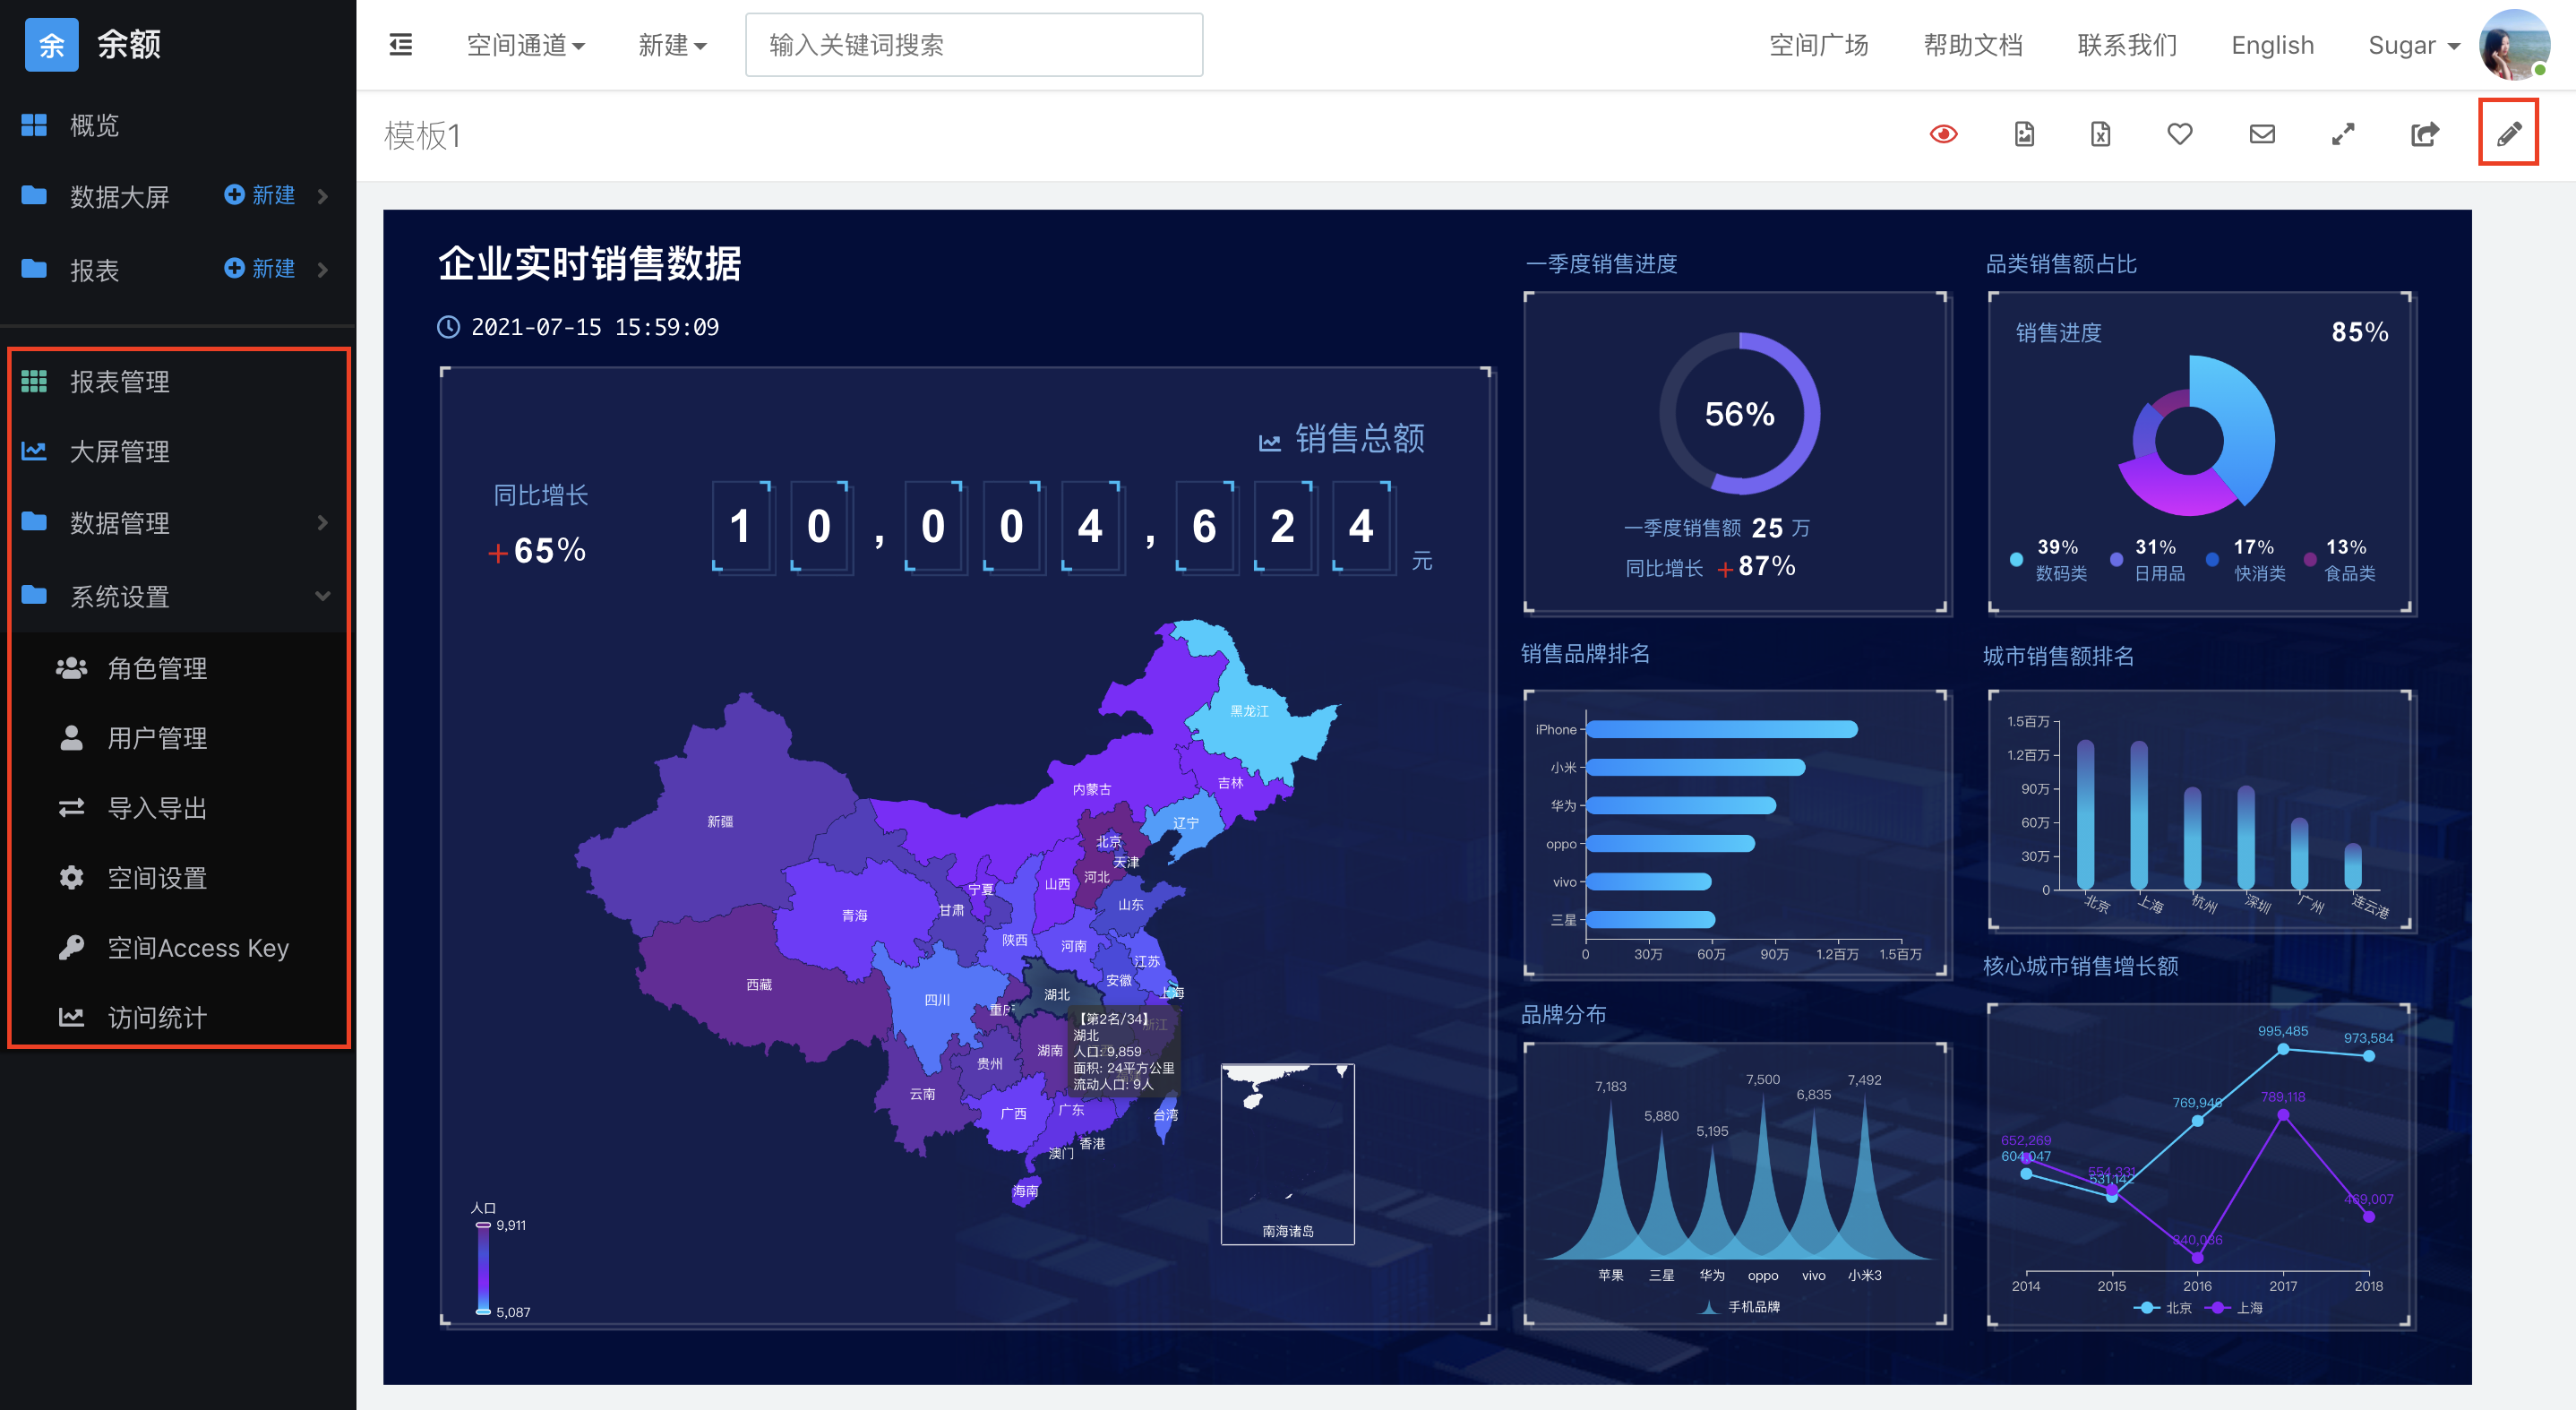Click the 模板1 page title
Screen dimensions: 2576x1410
coord(422,135)
